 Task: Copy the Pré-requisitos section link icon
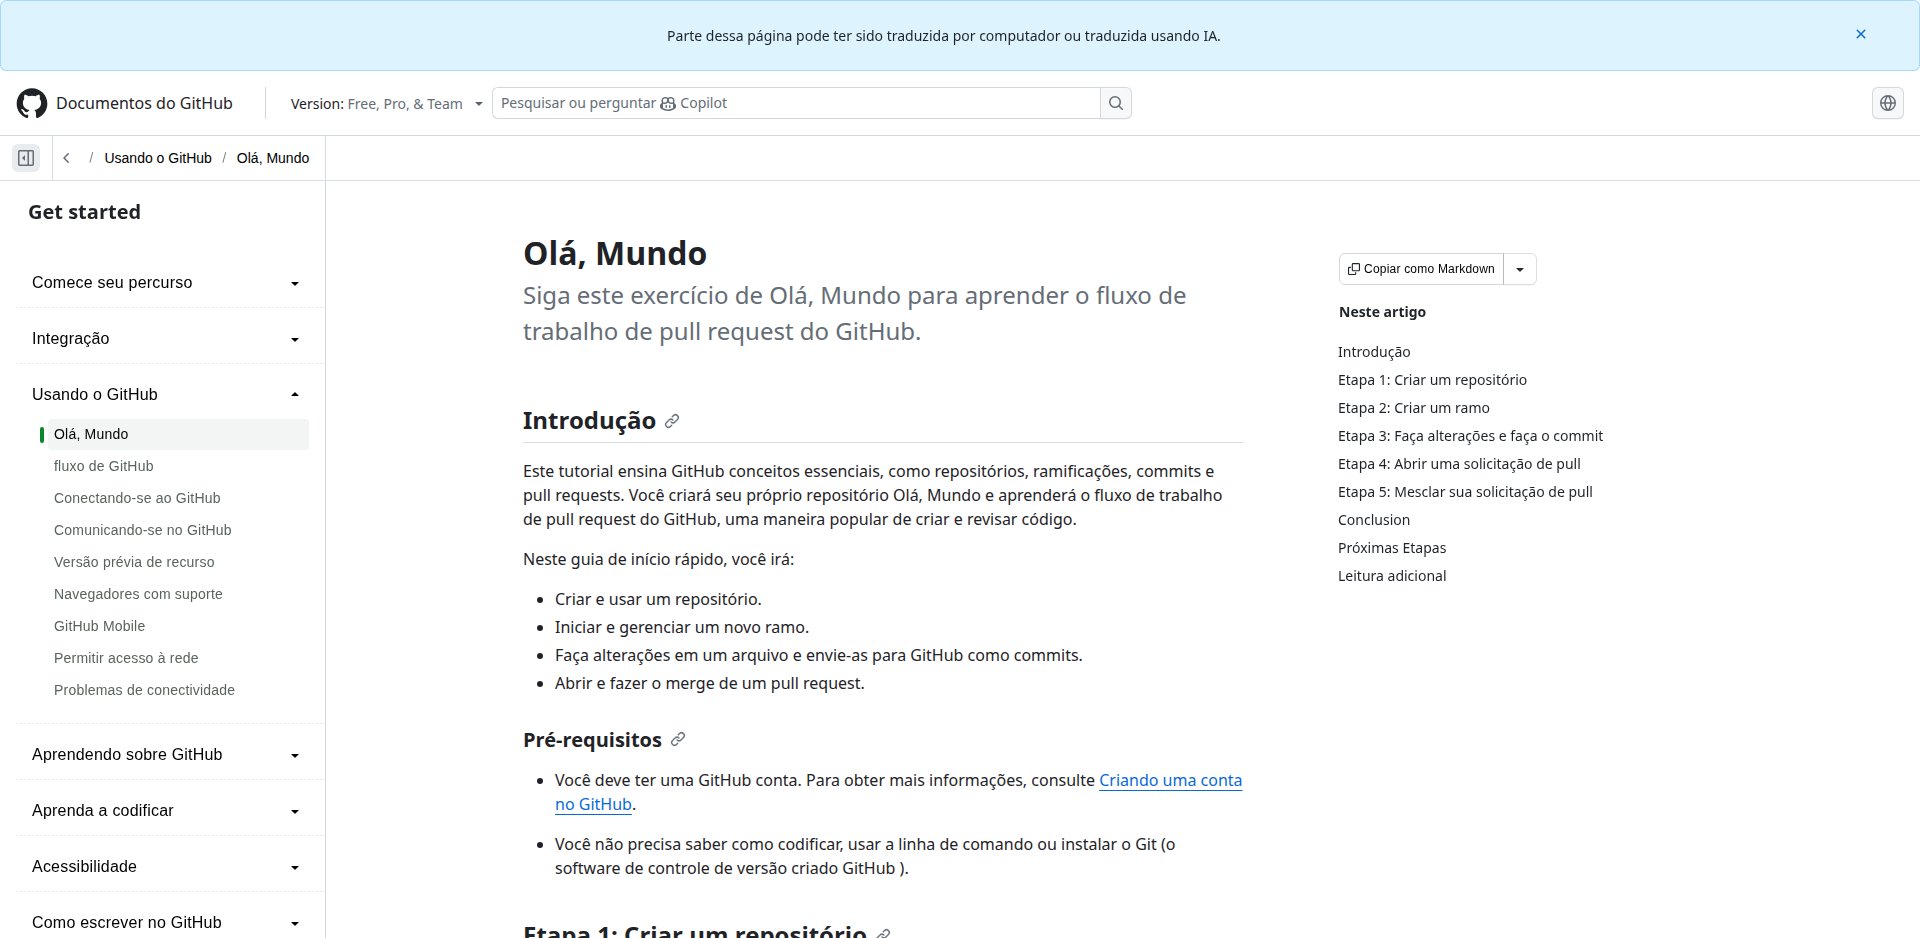tap(678, 739)
